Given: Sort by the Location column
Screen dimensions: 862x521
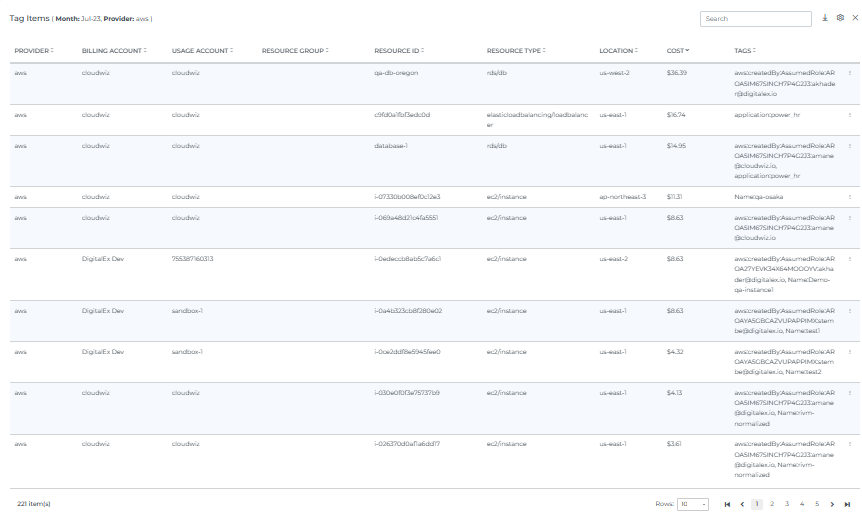Looking at the screenshot, I should (619, 50).
